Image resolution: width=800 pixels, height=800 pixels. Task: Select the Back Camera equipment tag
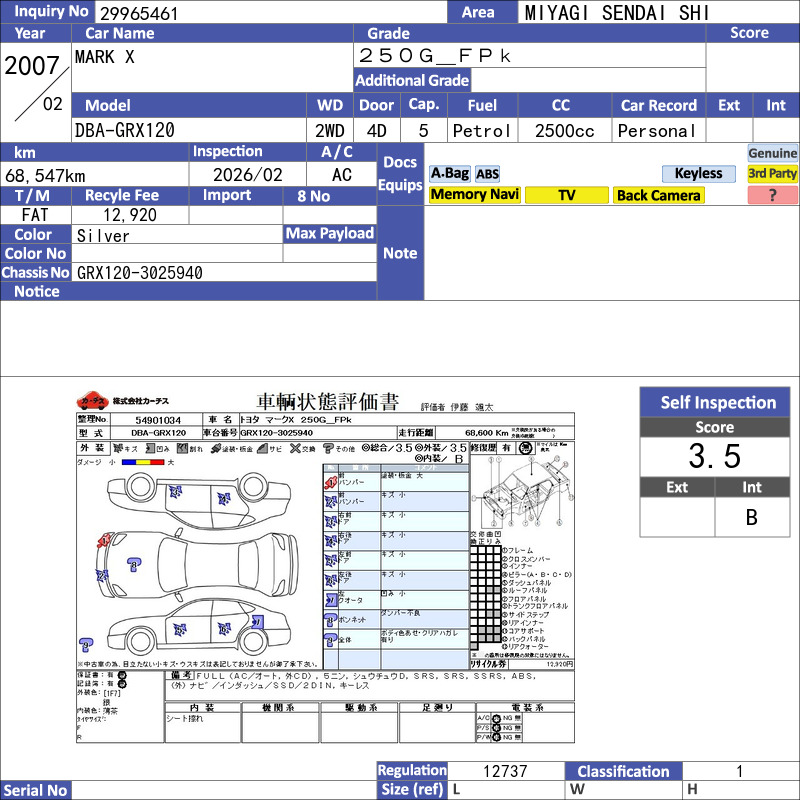tap(658, 196)
